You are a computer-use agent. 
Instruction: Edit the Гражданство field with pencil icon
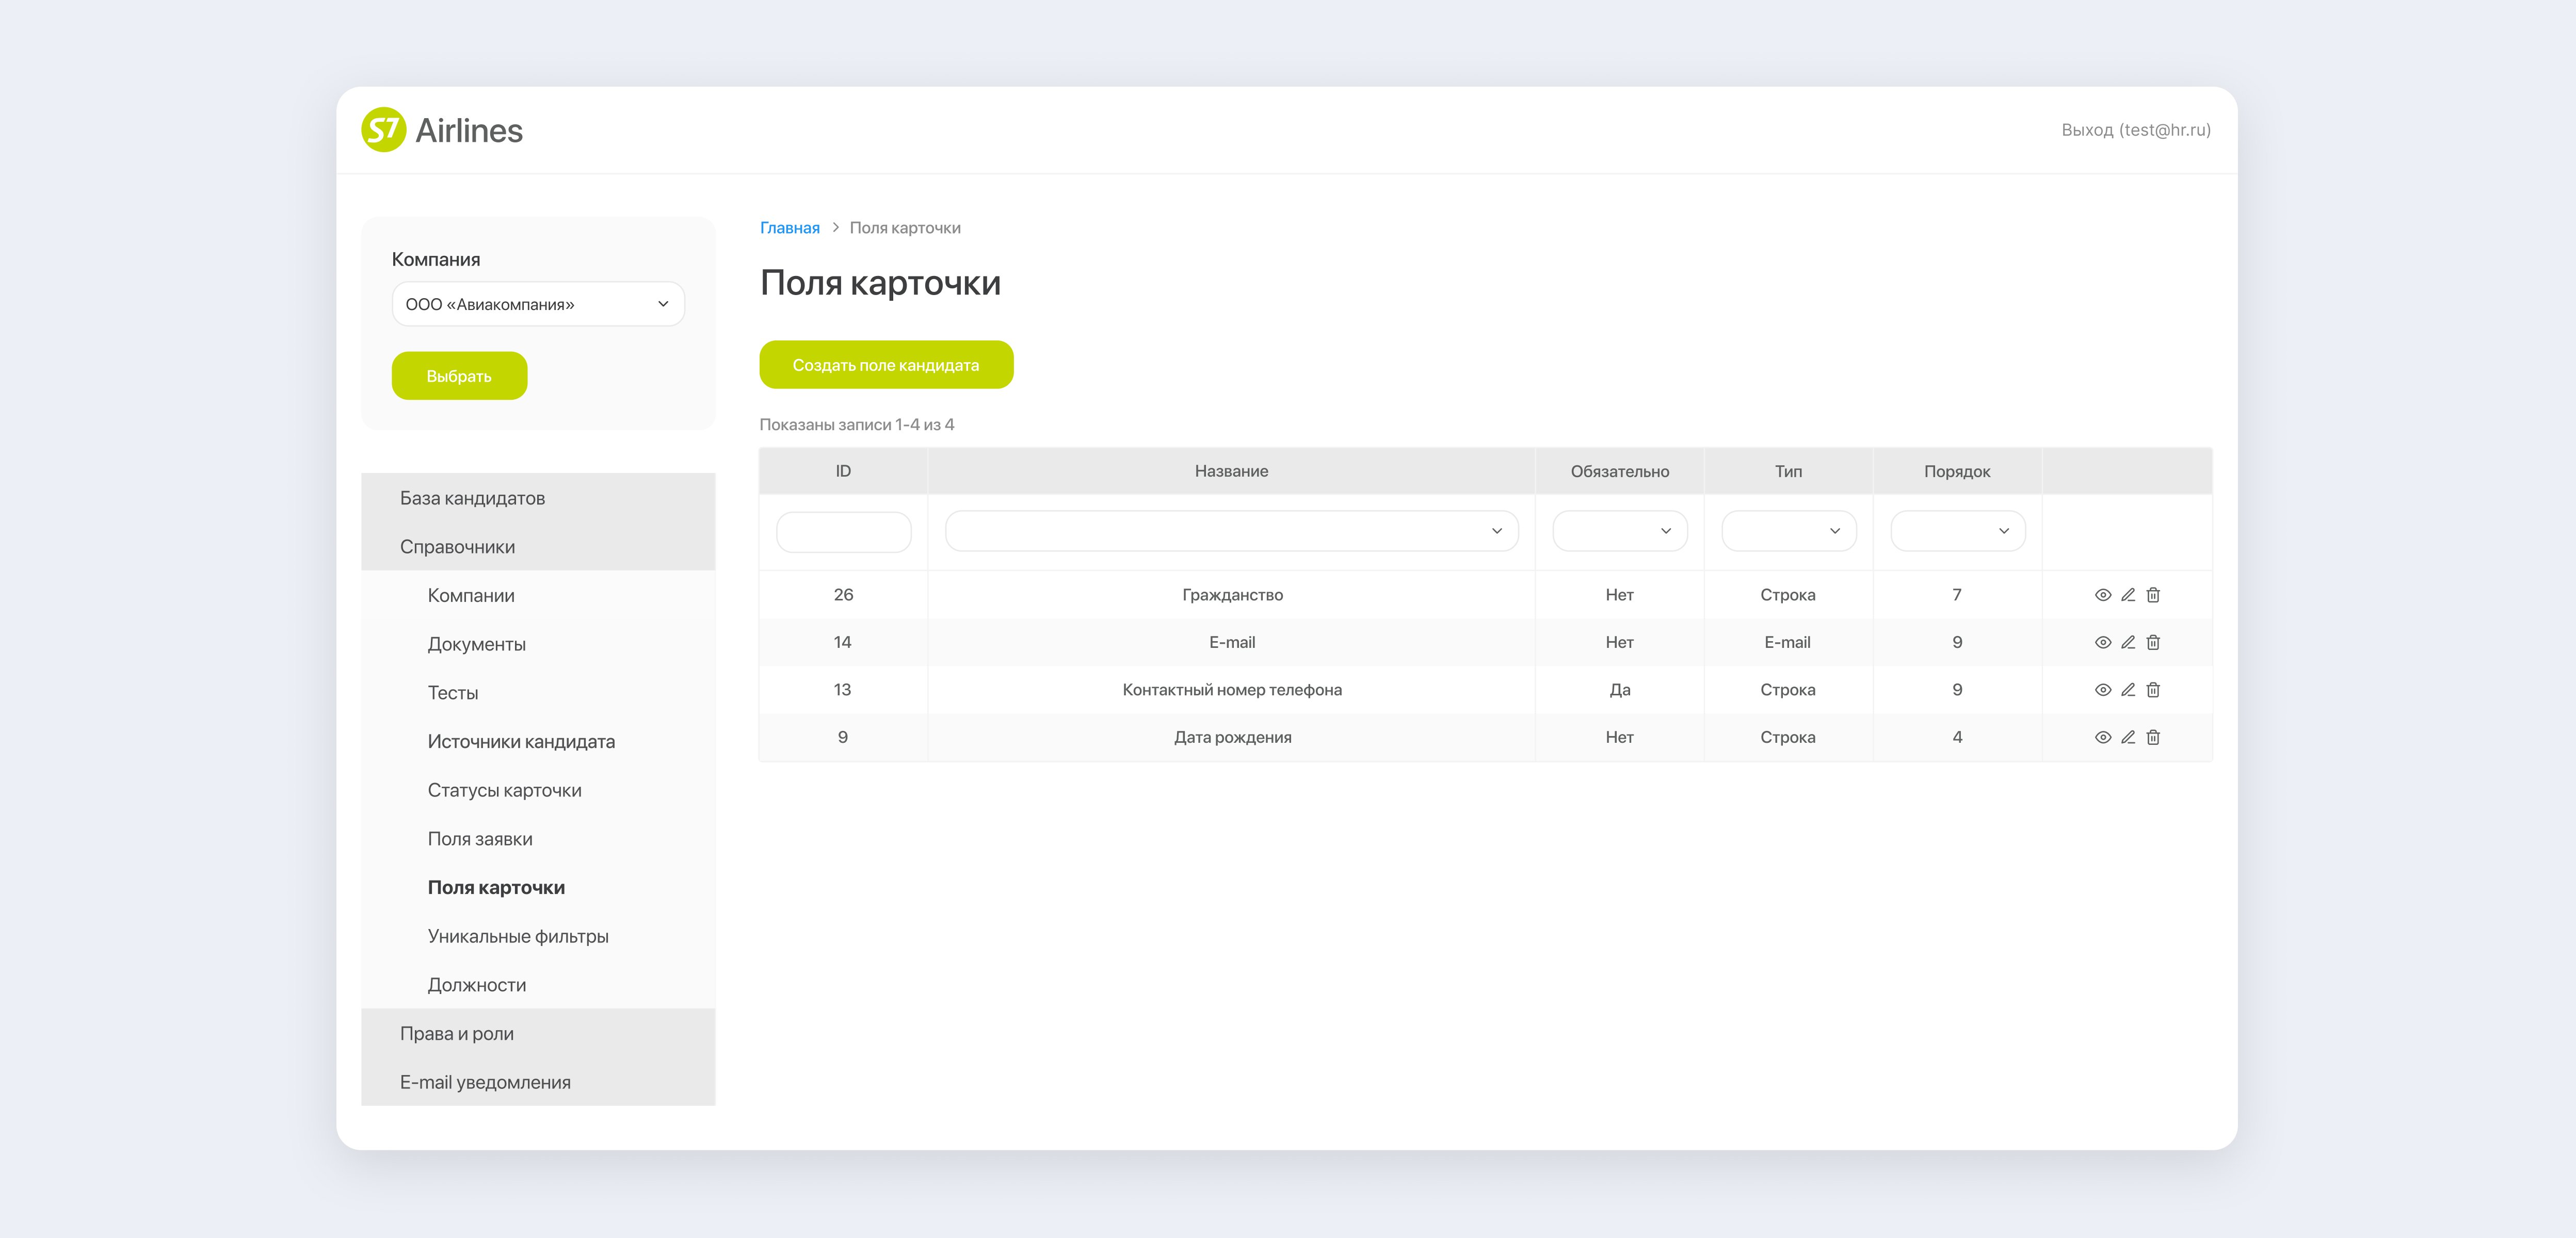coord(2128,595)
